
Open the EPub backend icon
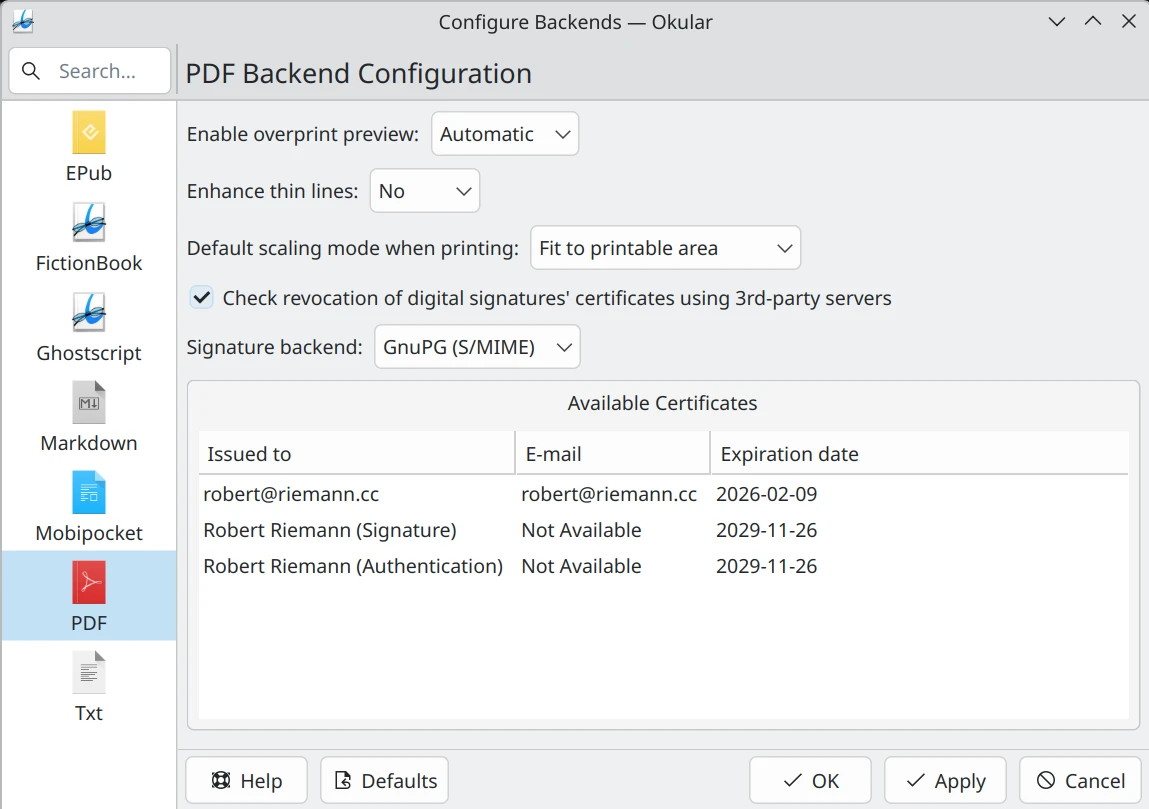[89, 132]
